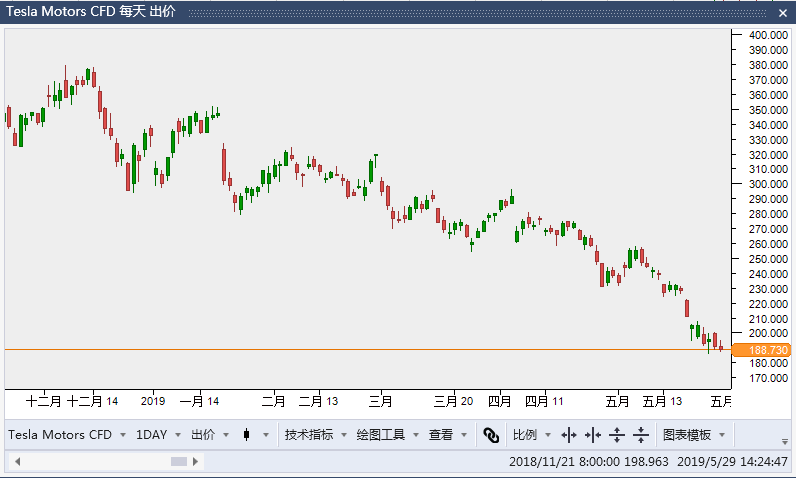Click the vertical expand scale icon
The height and width of the screenshot is (478, 796).
pyautogui.click(x=617, y=435)
